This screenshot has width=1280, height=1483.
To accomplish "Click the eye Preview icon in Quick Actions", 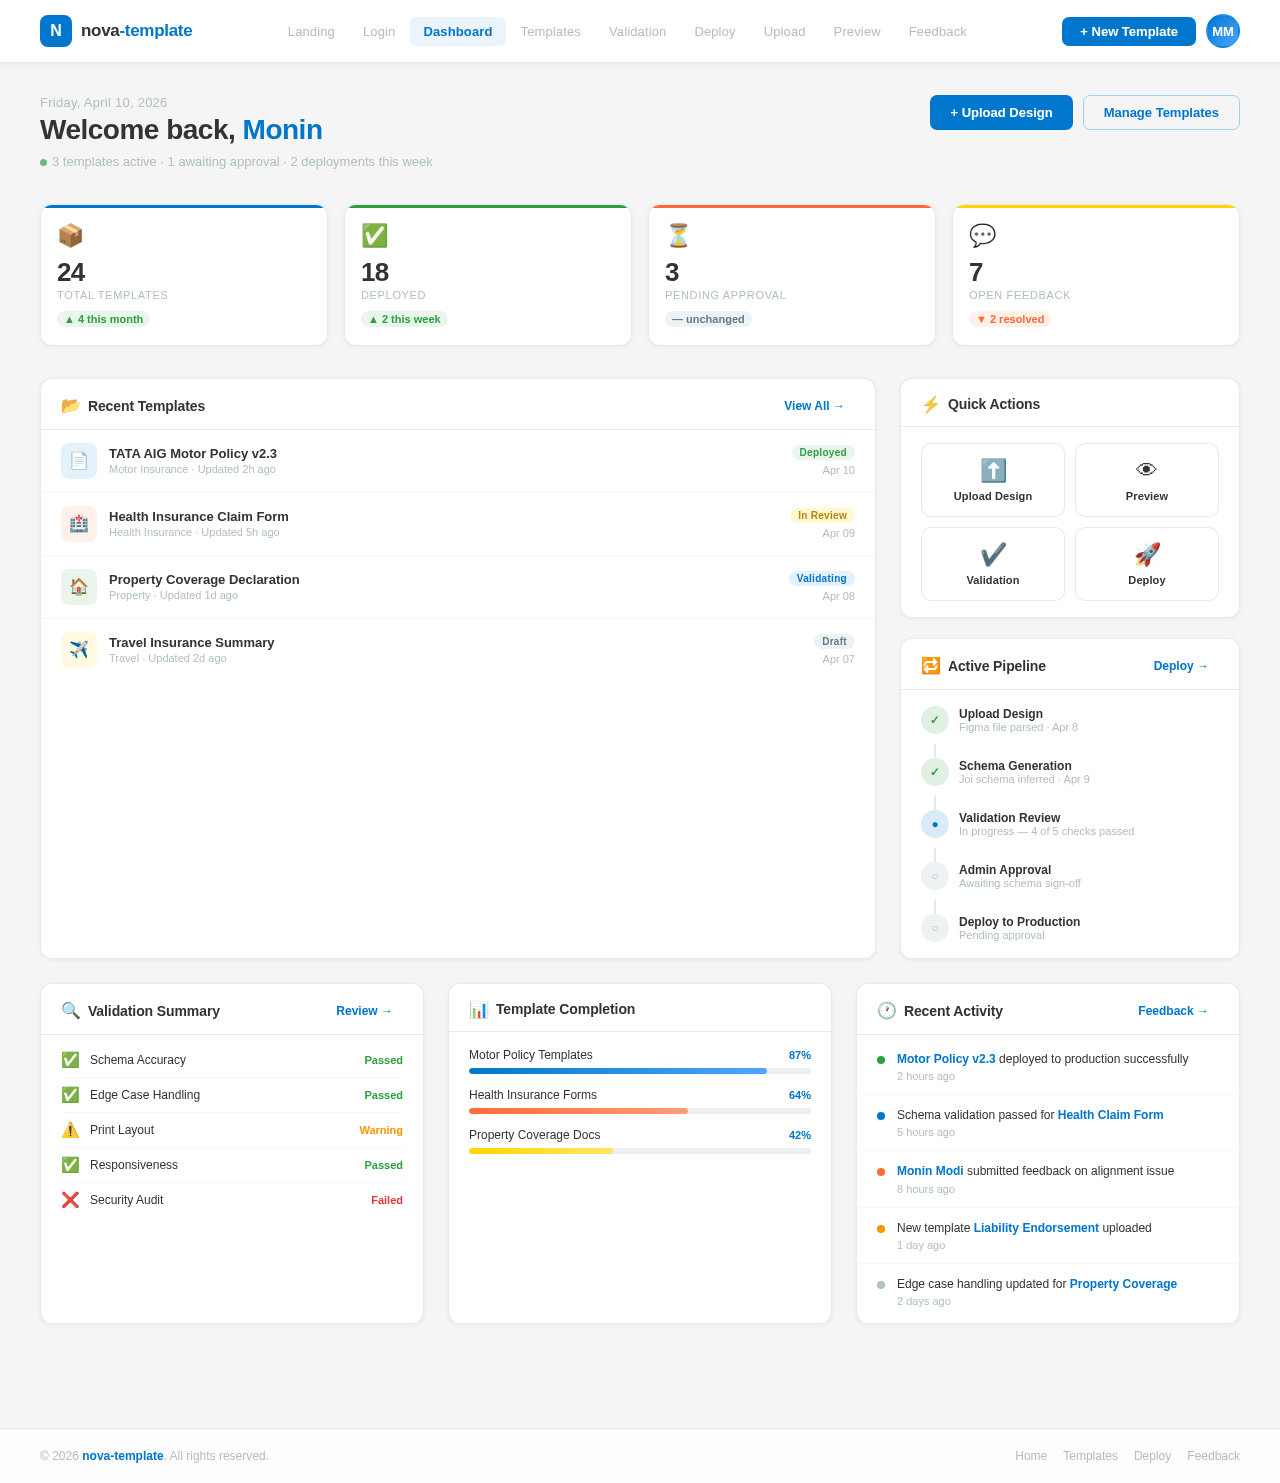I will coord(1147,471).
